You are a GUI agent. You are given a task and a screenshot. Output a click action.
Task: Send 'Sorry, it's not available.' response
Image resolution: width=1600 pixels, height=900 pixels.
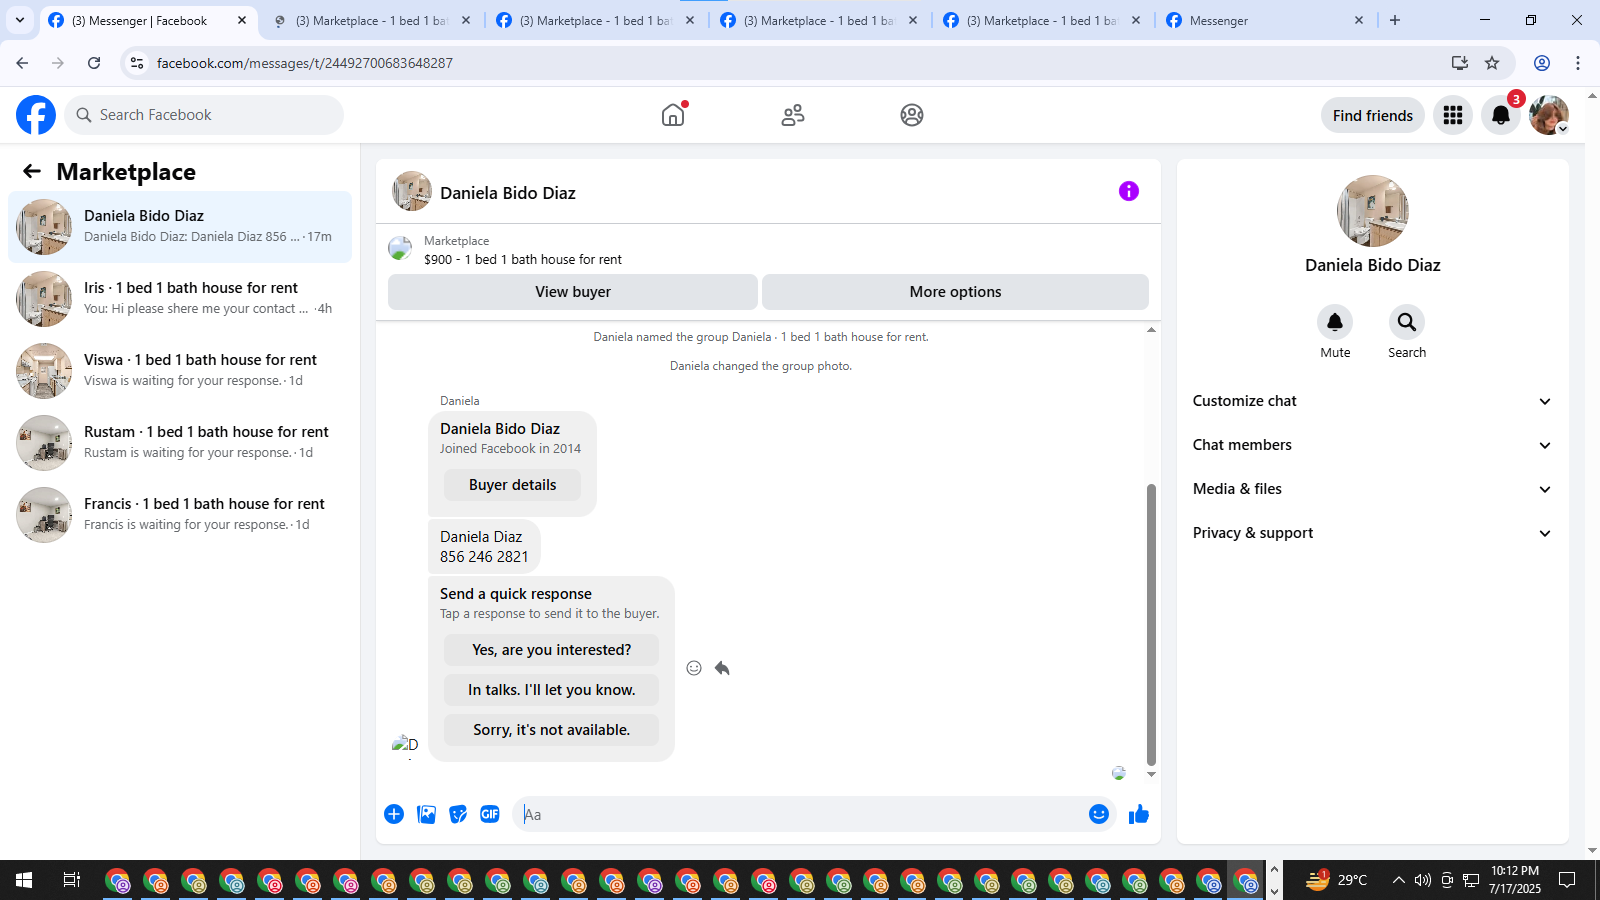pos(551,730)
